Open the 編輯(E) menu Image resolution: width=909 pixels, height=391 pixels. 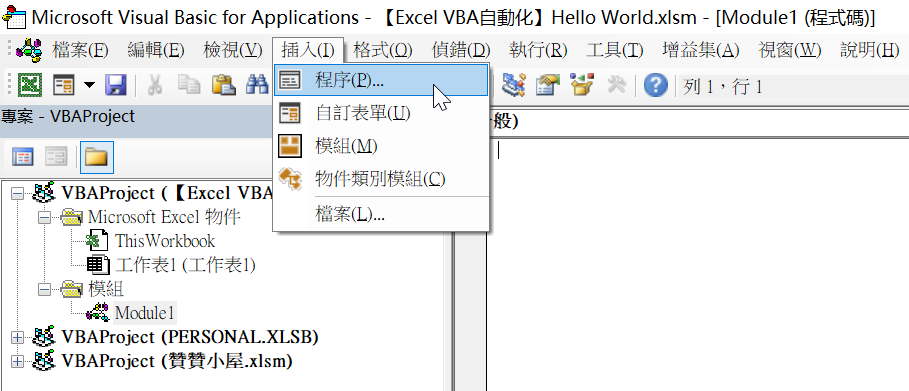(155, 50)
